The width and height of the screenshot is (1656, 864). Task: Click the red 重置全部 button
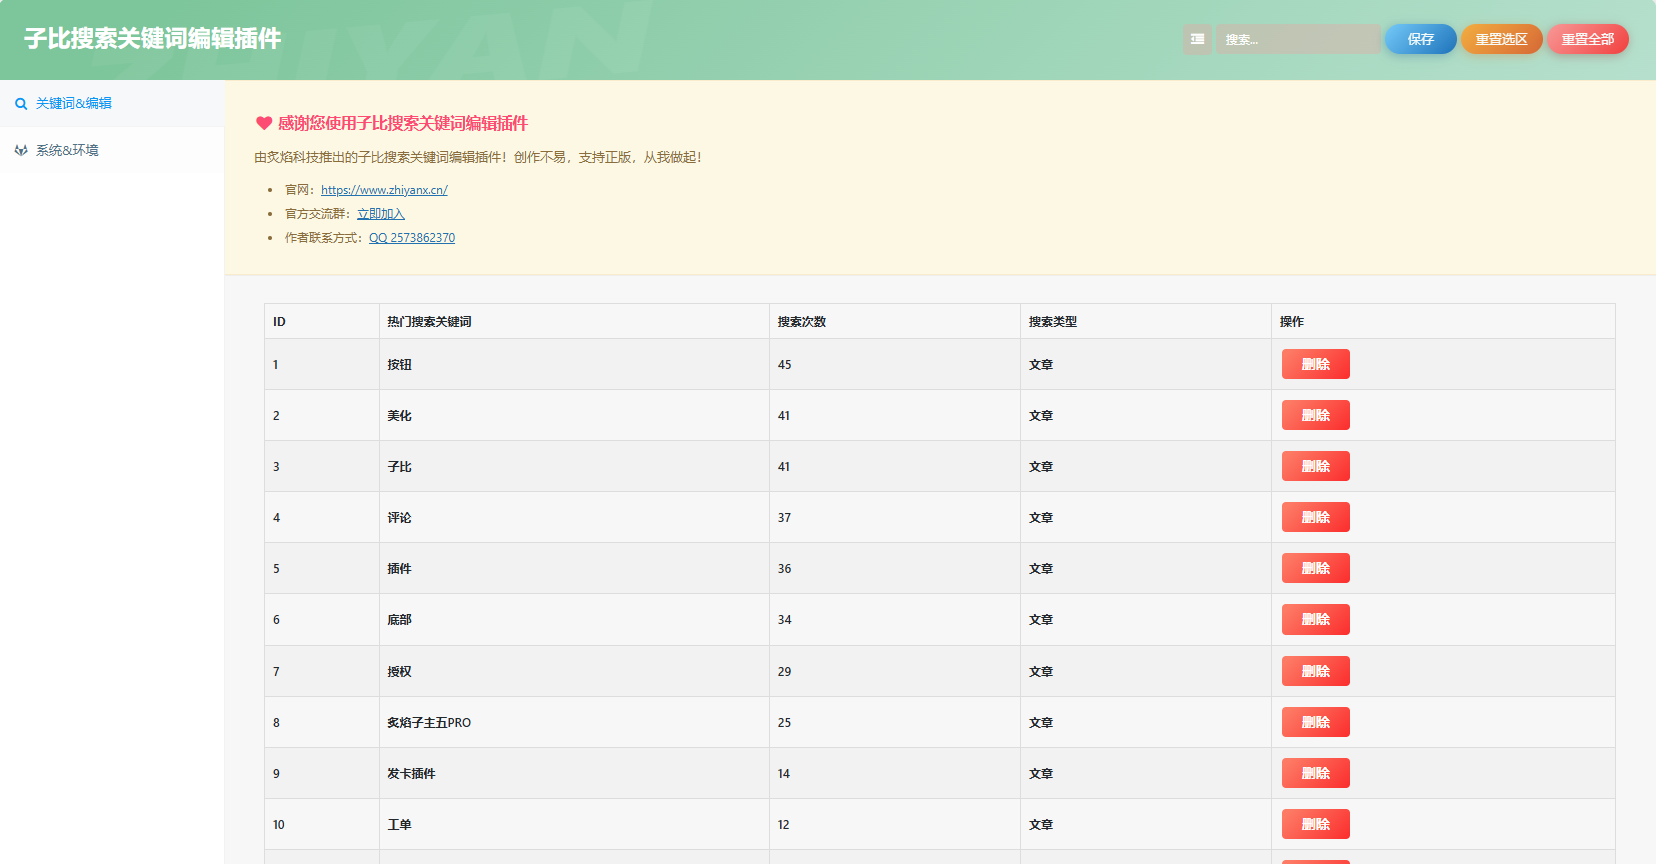1587,39
